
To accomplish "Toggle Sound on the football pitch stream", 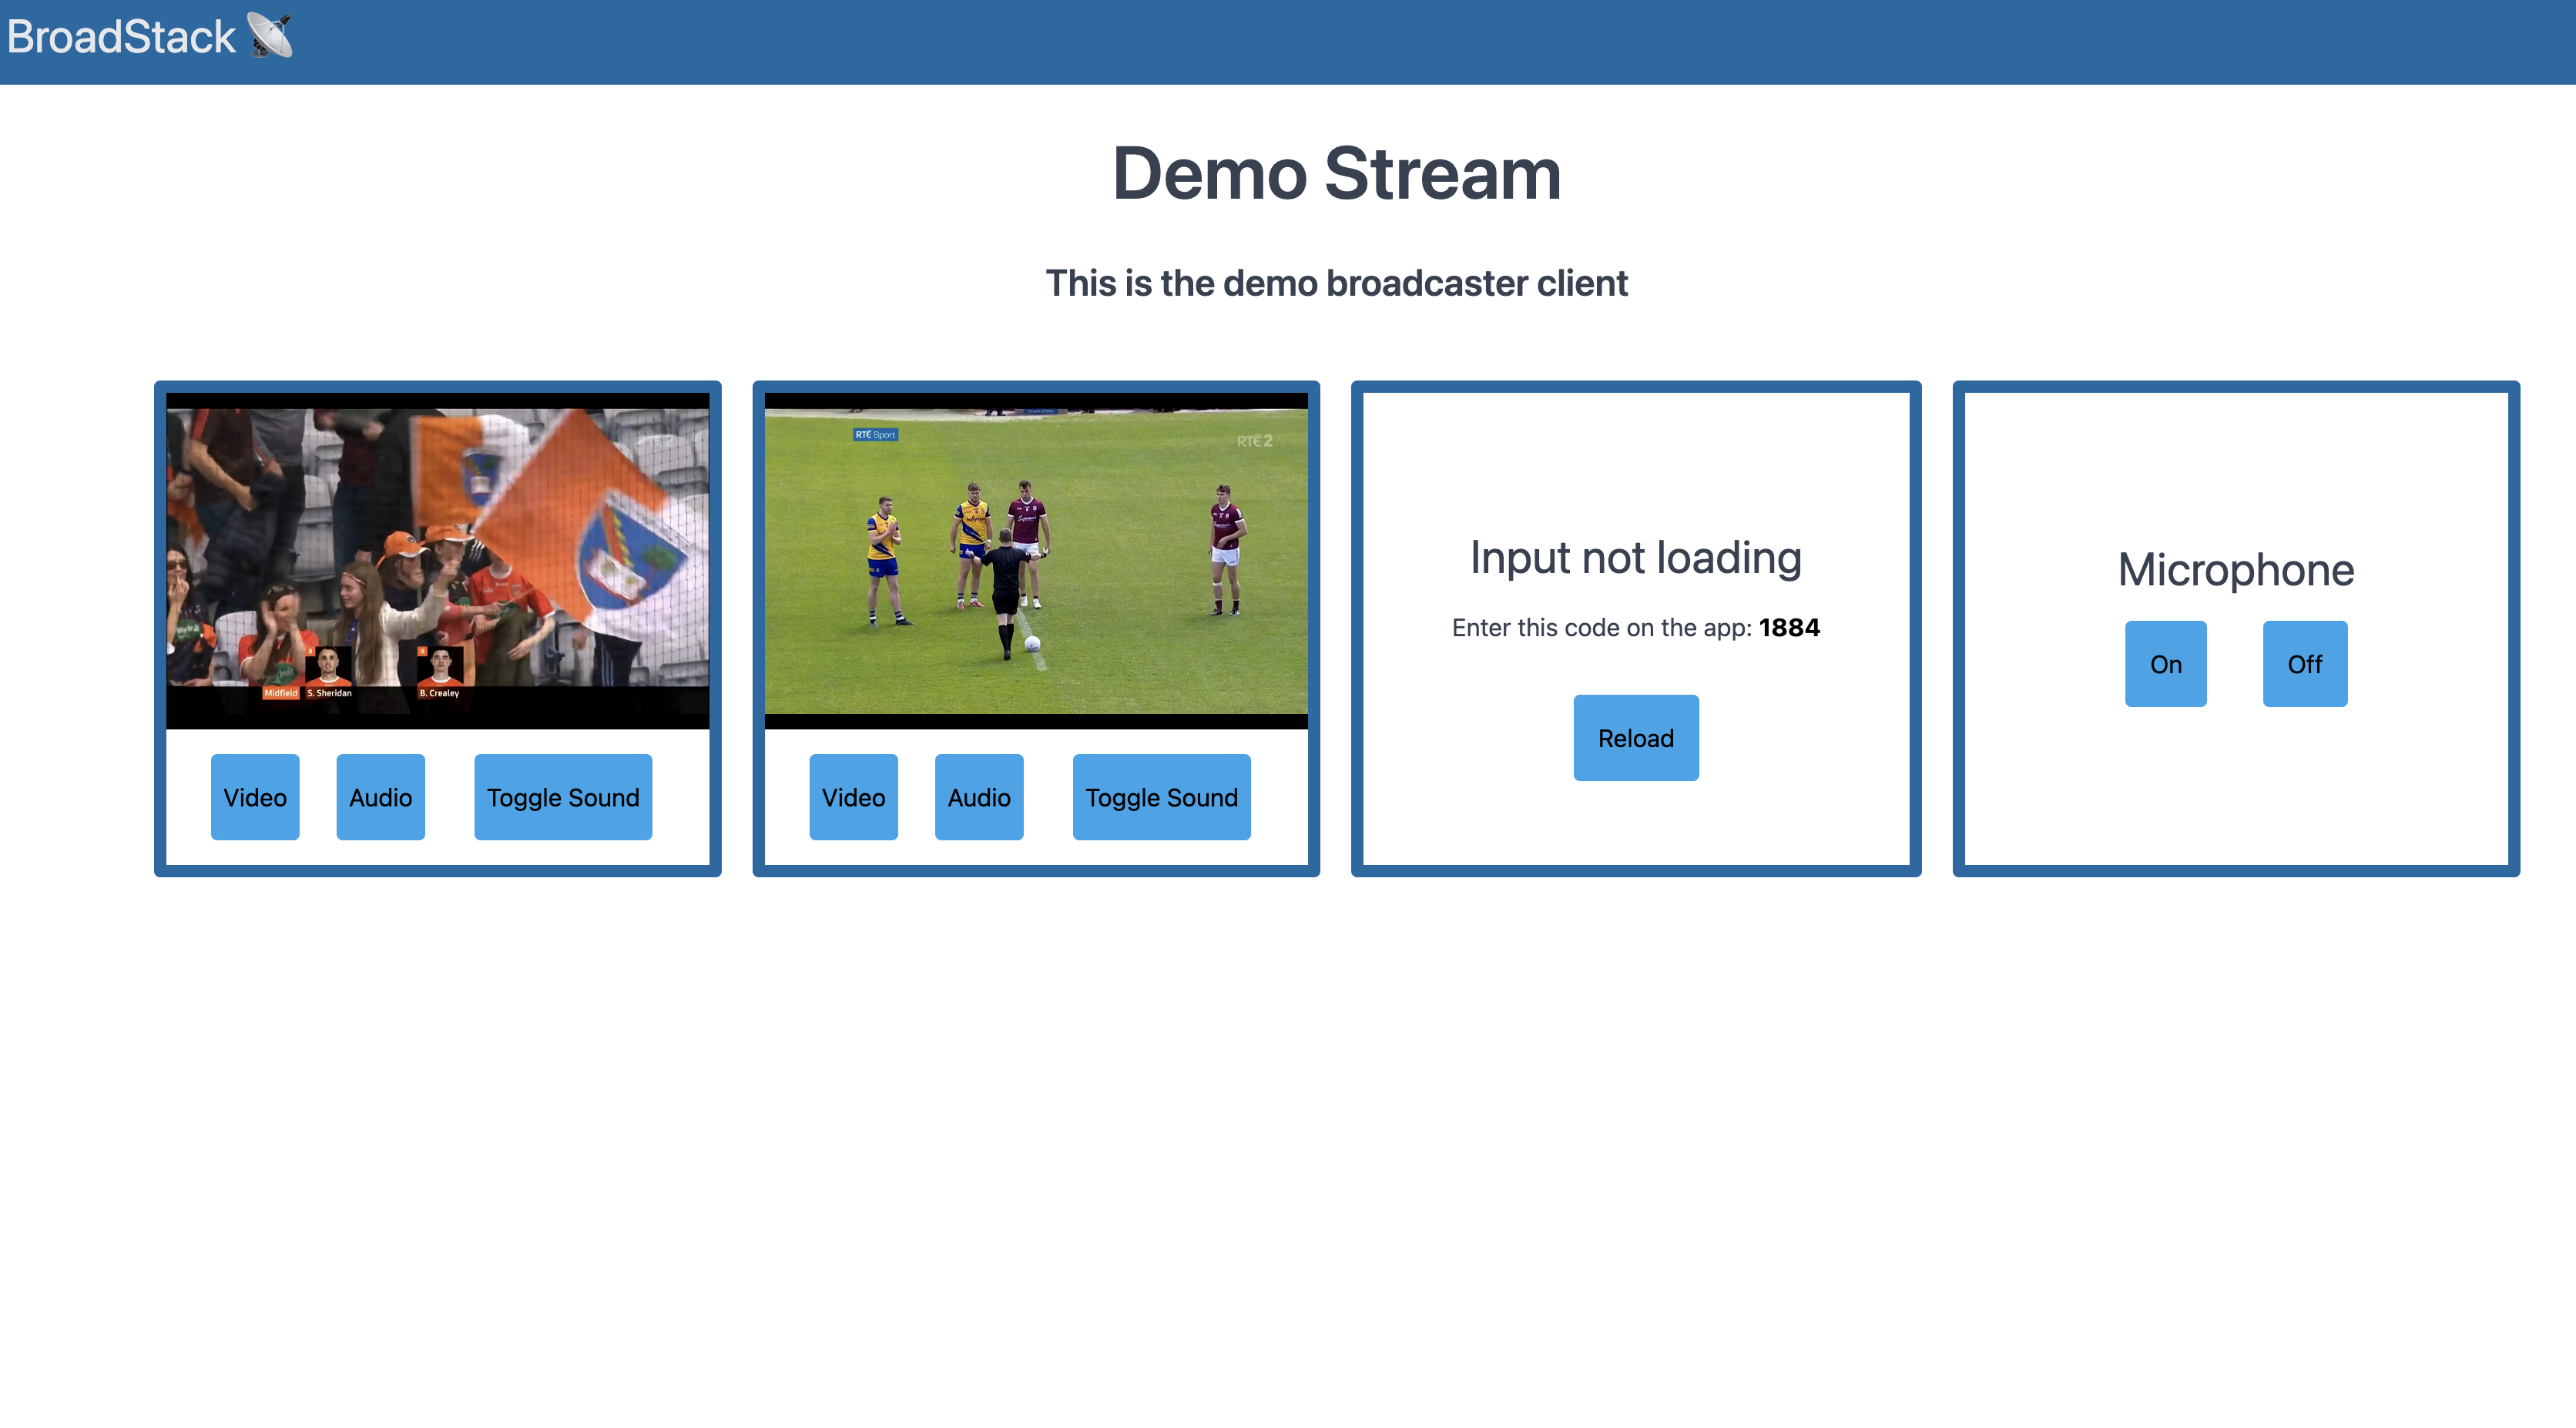I will pos(1161,797).
